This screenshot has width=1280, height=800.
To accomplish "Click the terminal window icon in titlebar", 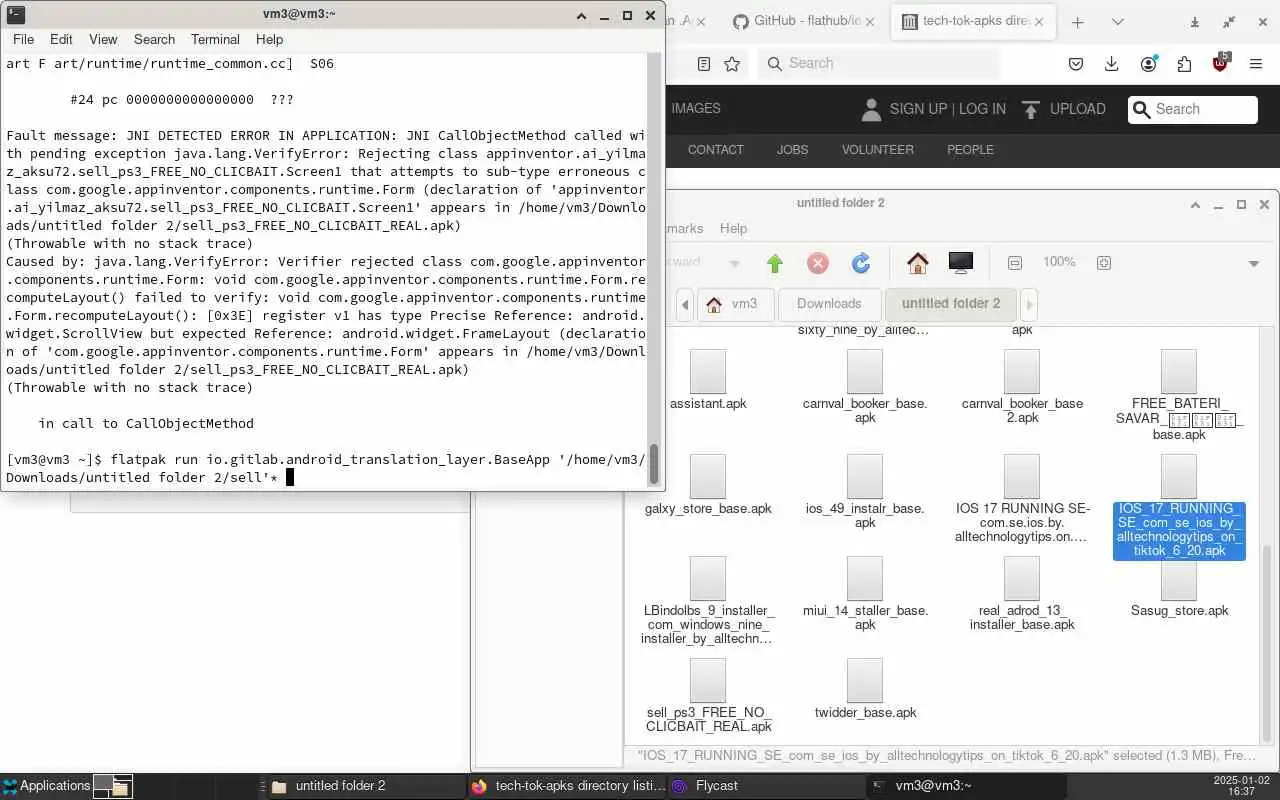I will (x=15, y=14).
